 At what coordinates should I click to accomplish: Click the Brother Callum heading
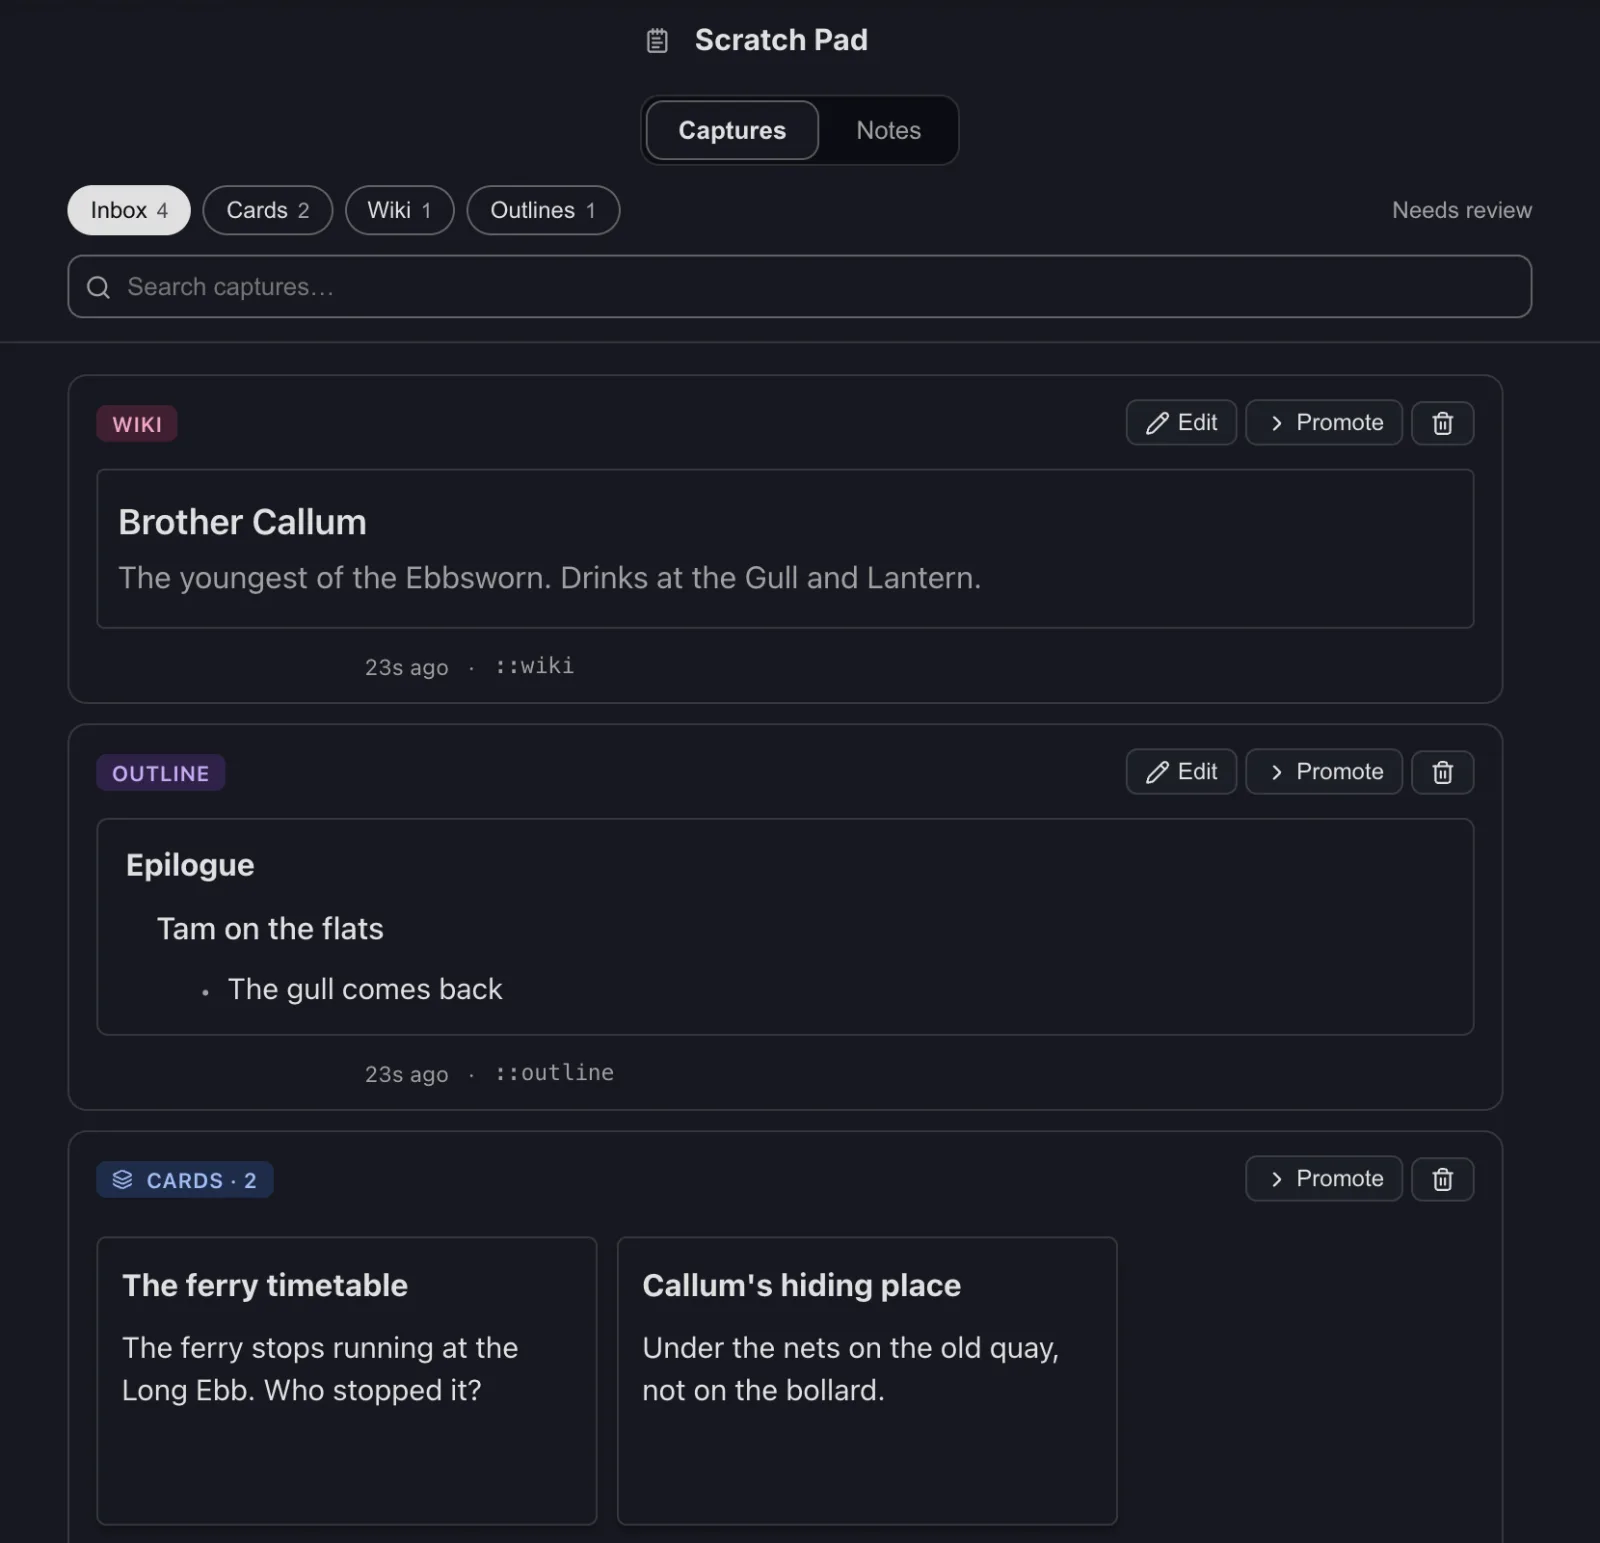point(242,523)
